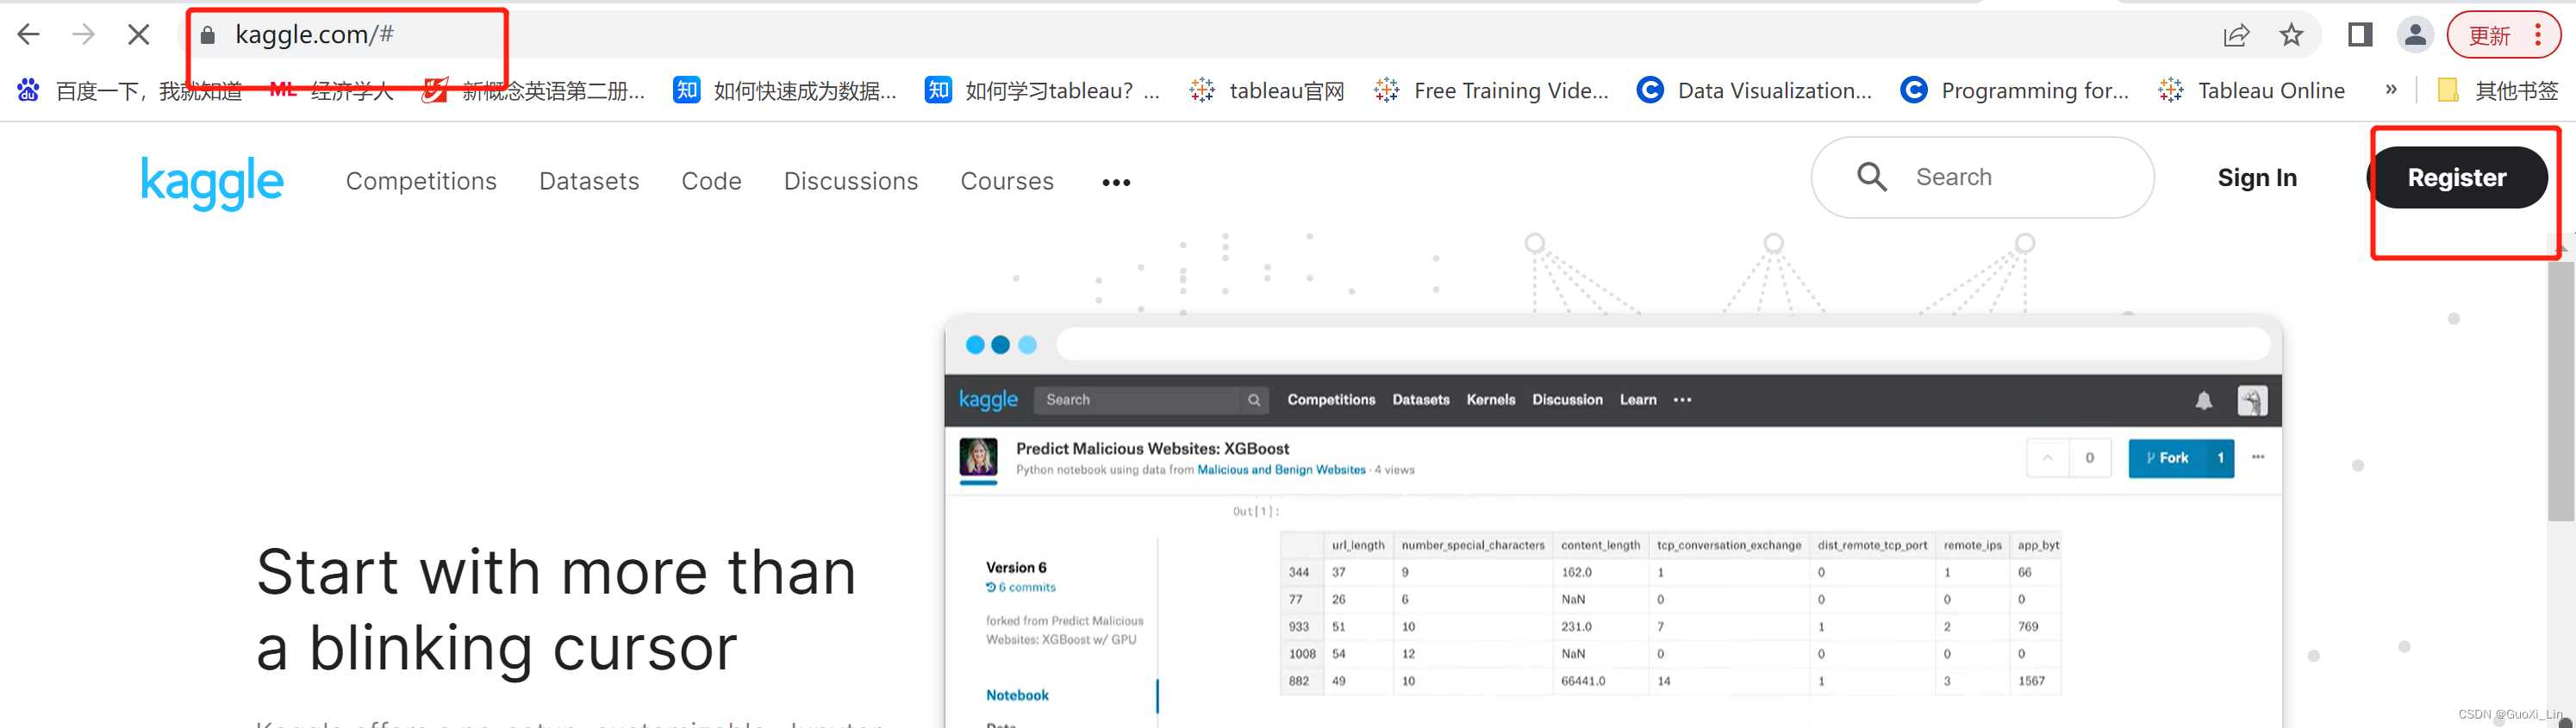Open the Competitions nav item

pos(421,181)
